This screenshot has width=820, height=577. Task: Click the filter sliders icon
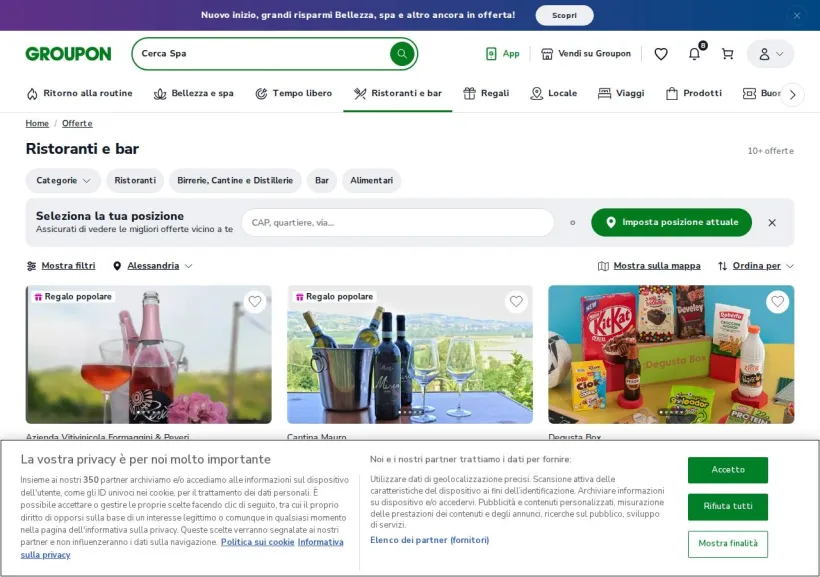pos(31,266)
